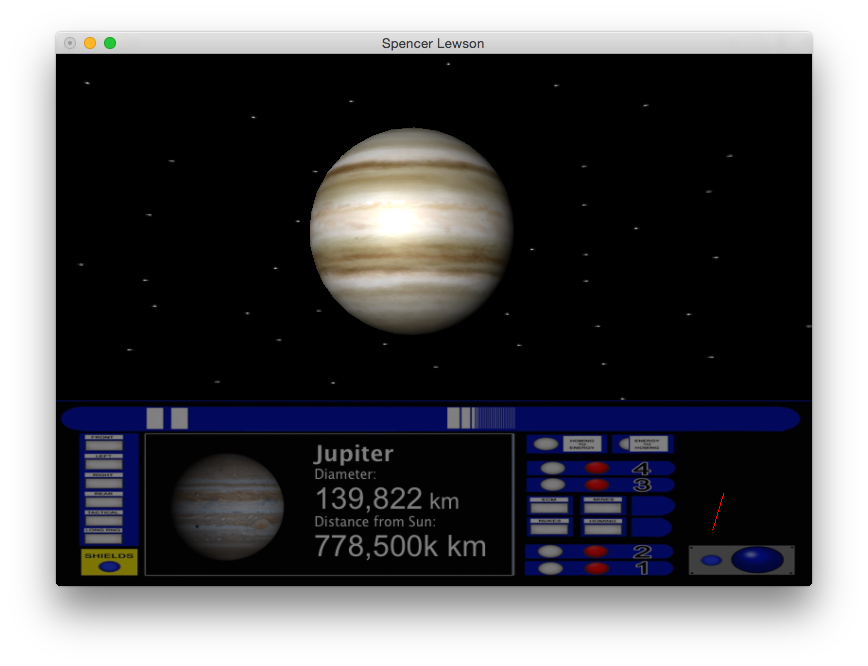The width and height of the screenshot is (868, 666).
Task: Click the gray oval in row 2
Action: (550, 551)
